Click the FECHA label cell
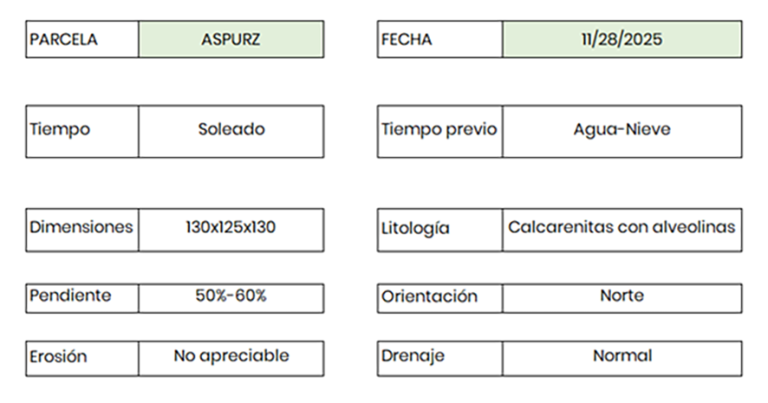The height and width of the screenshot is (403, 768). tap(440, 40)
